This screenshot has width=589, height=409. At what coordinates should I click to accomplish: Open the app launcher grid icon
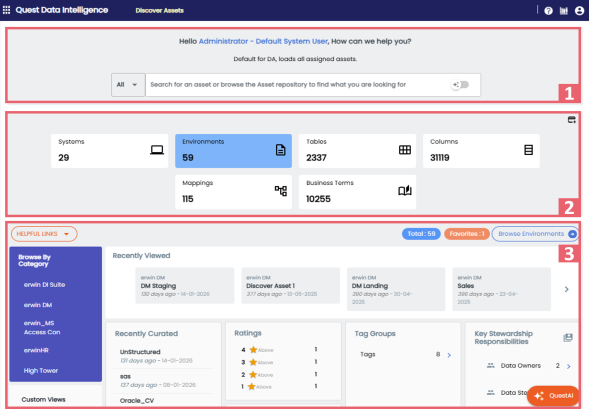pos(6,10)
